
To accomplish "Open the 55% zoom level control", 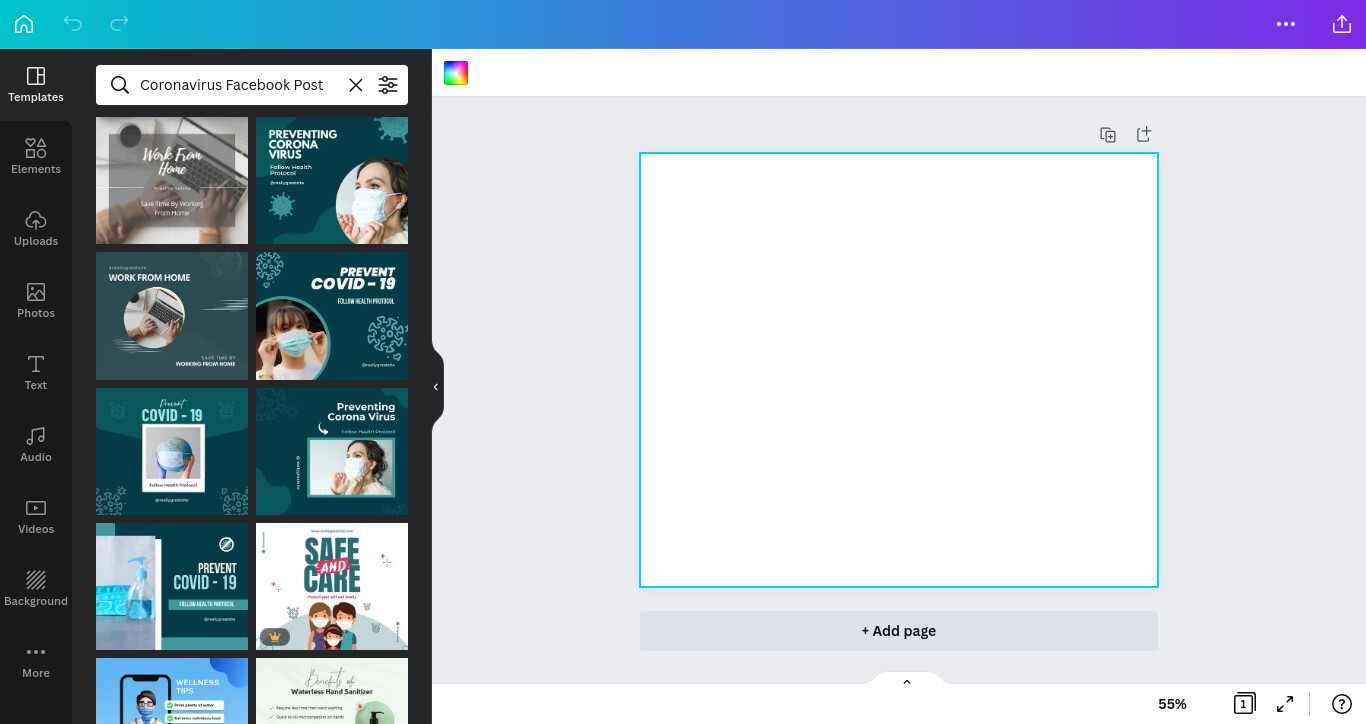I will [x=1172, y=704].
